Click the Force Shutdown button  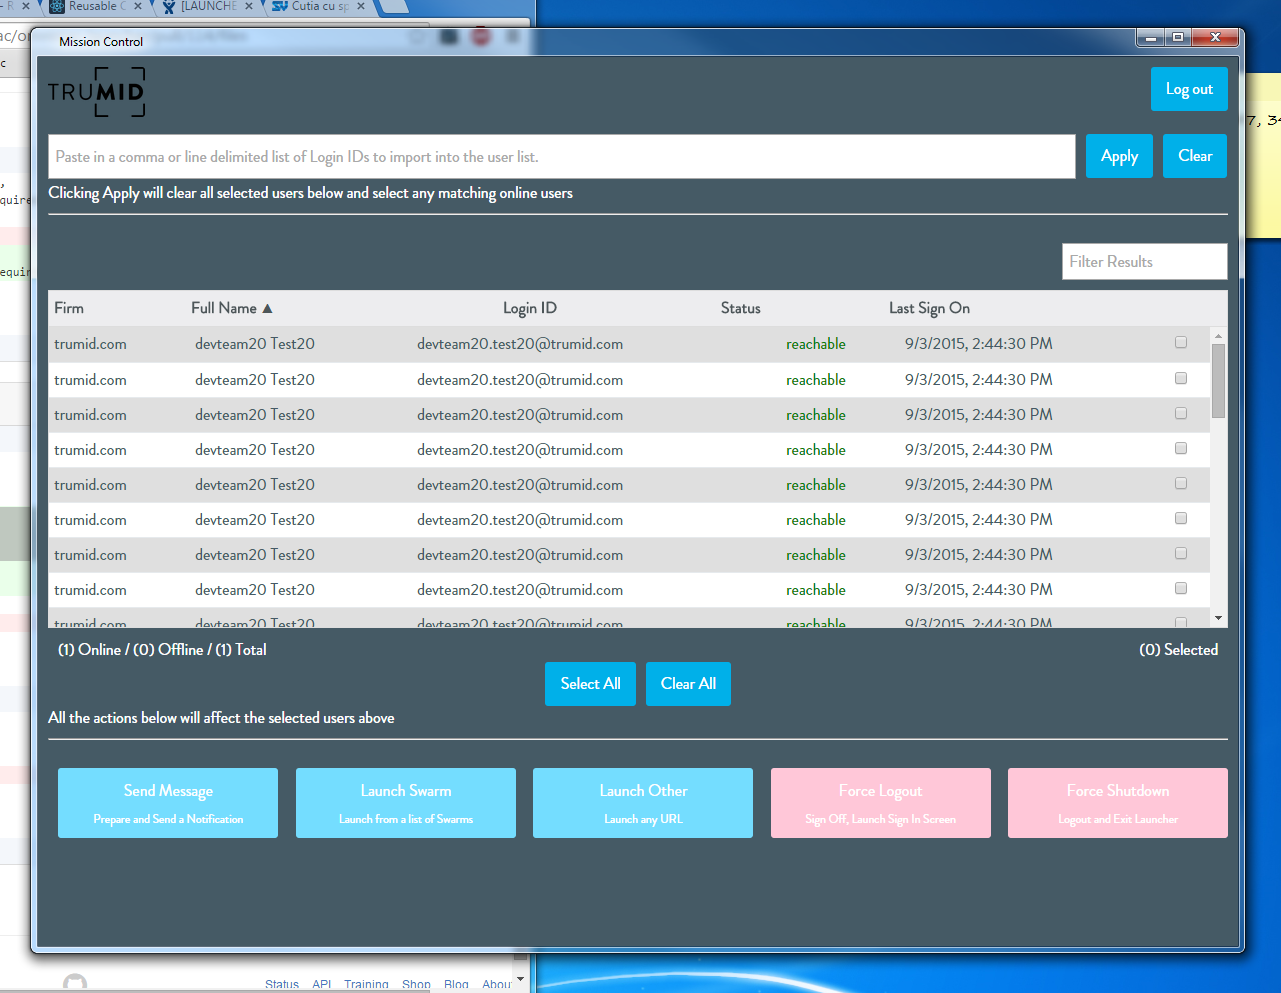pyautogui.click(x=1118, y=803)
